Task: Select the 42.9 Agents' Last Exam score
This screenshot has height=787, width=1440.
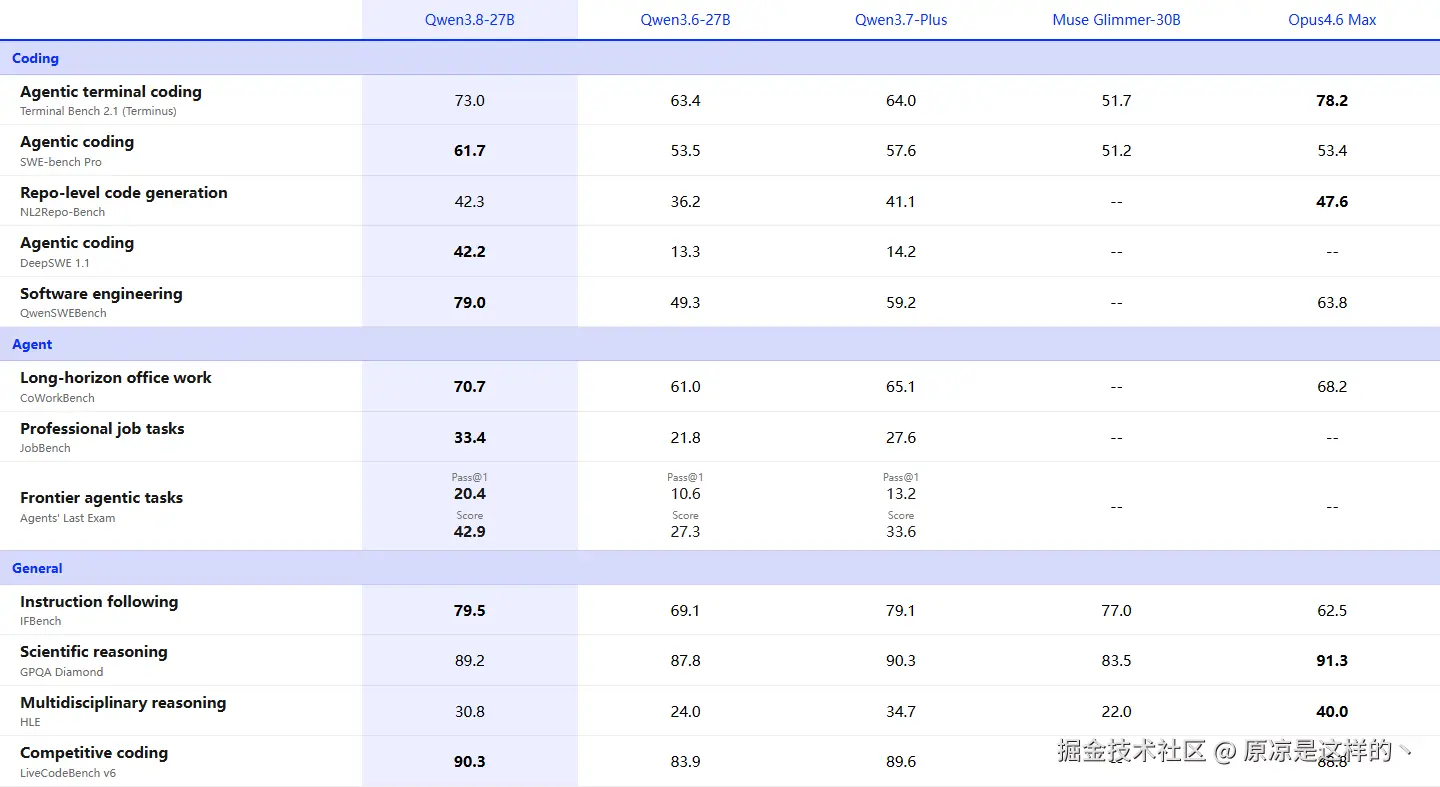Action: 470,532
